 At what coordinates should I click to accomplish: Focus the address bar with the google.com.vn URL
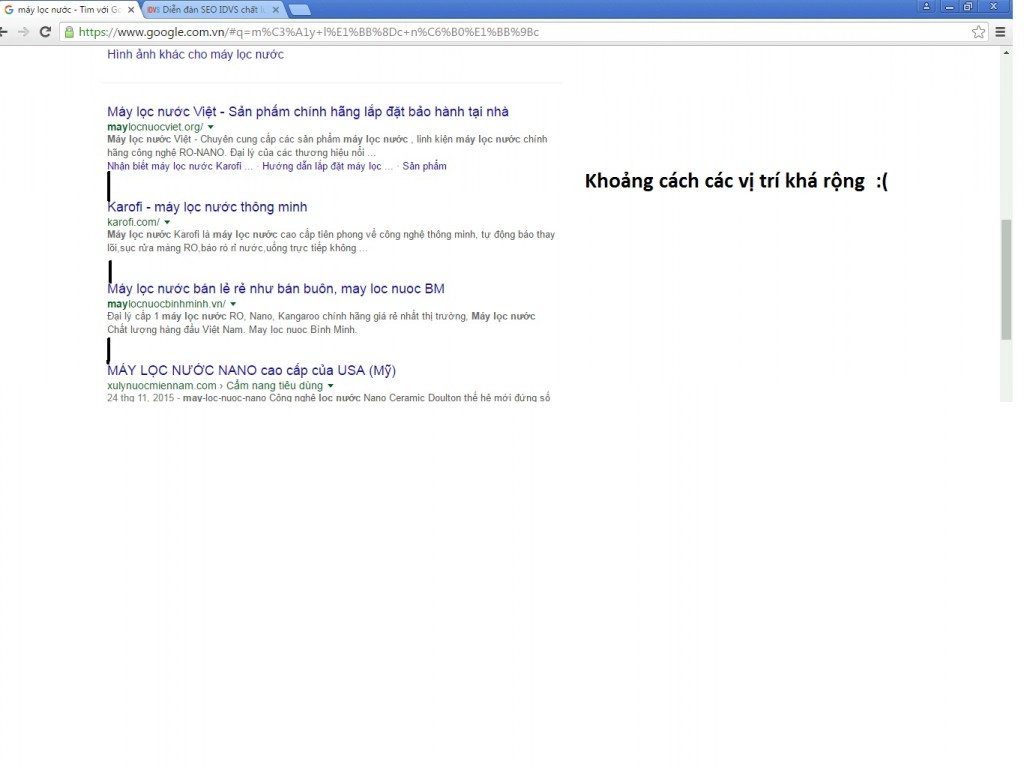point(522,32)
